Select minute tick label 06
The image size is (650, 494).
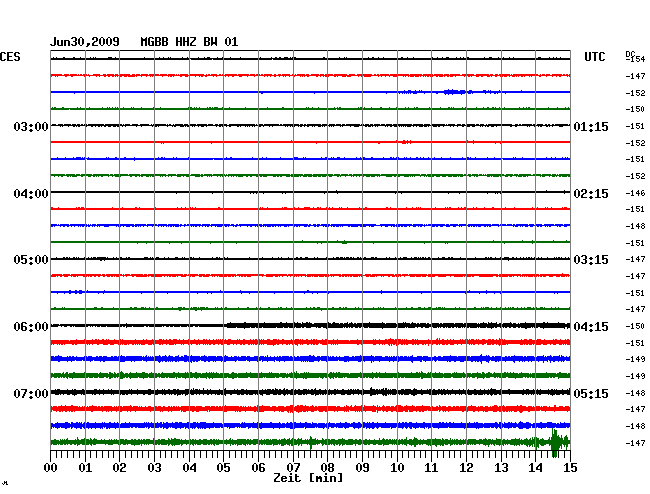(x=258, y=467)
